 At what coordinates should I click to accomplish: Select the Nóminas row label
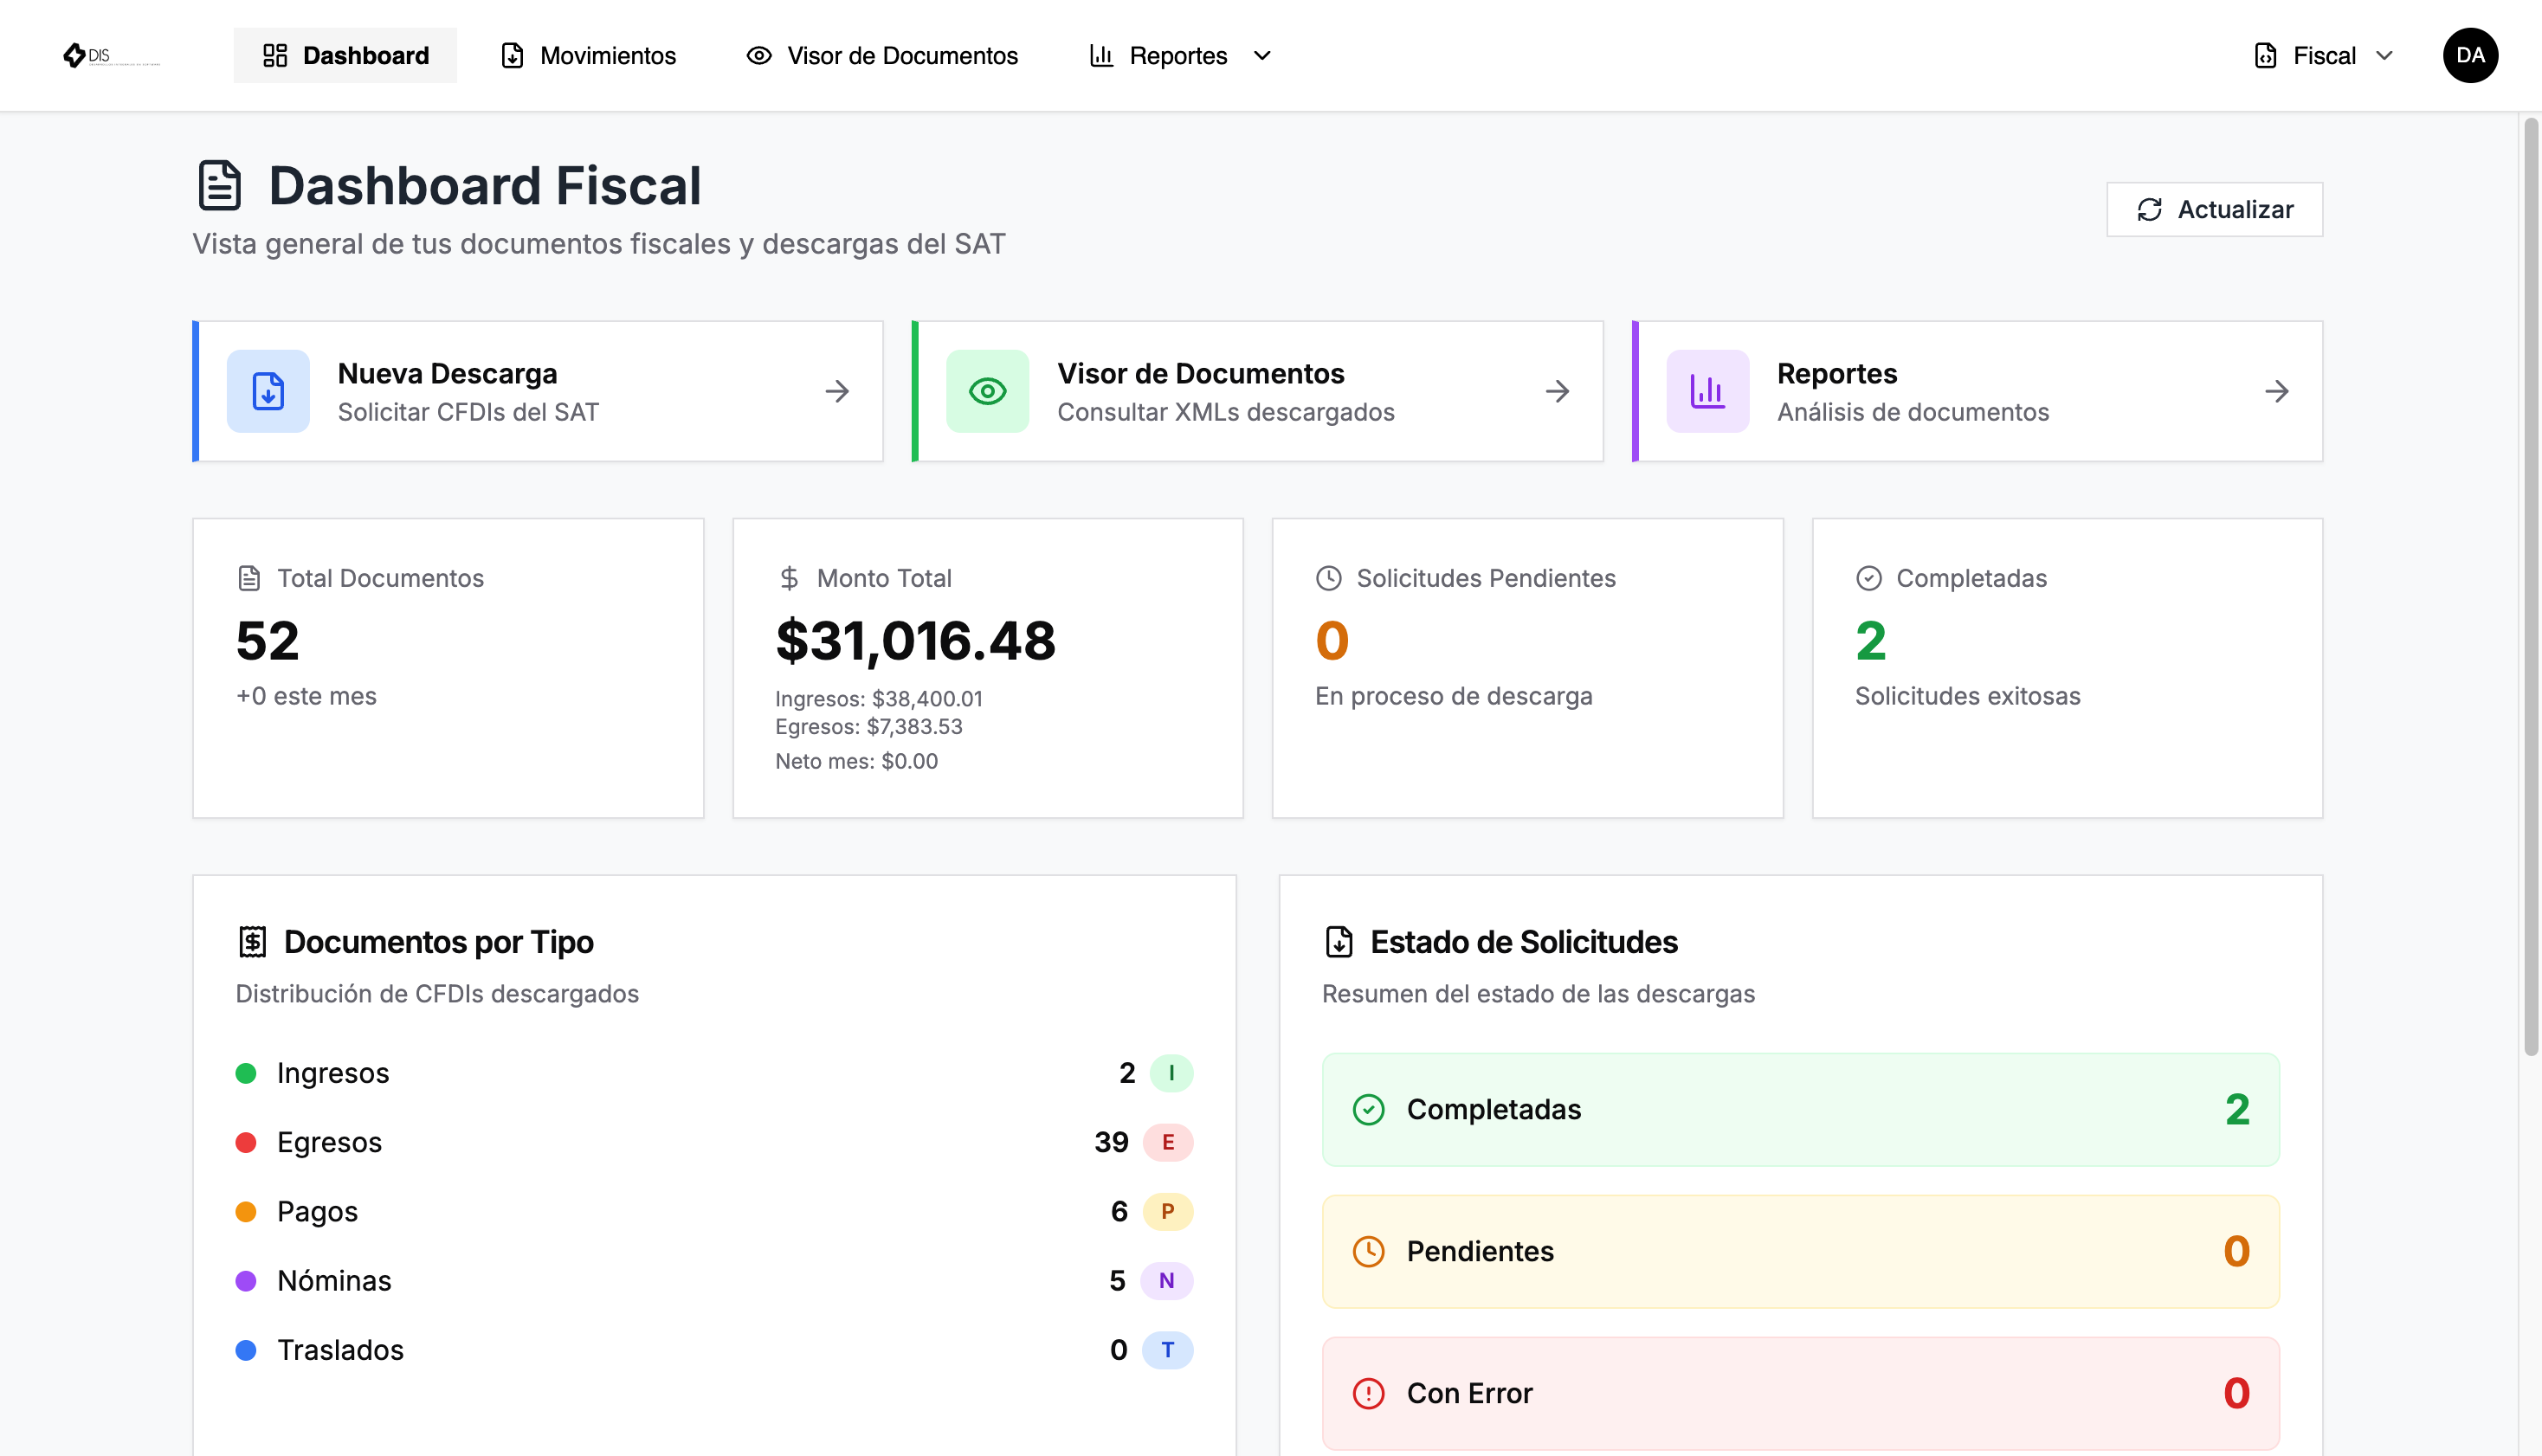[x=334, y=1281]
